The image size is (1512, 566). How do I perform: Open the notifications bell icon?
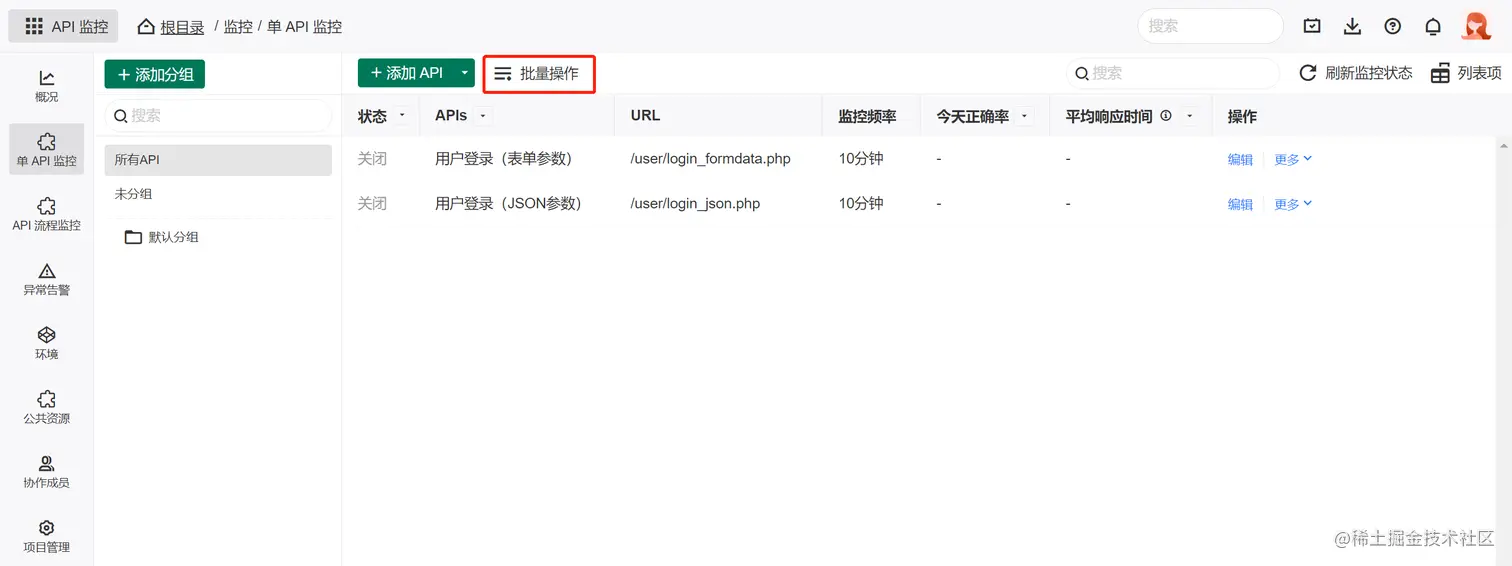click(x=1433, y=27)
